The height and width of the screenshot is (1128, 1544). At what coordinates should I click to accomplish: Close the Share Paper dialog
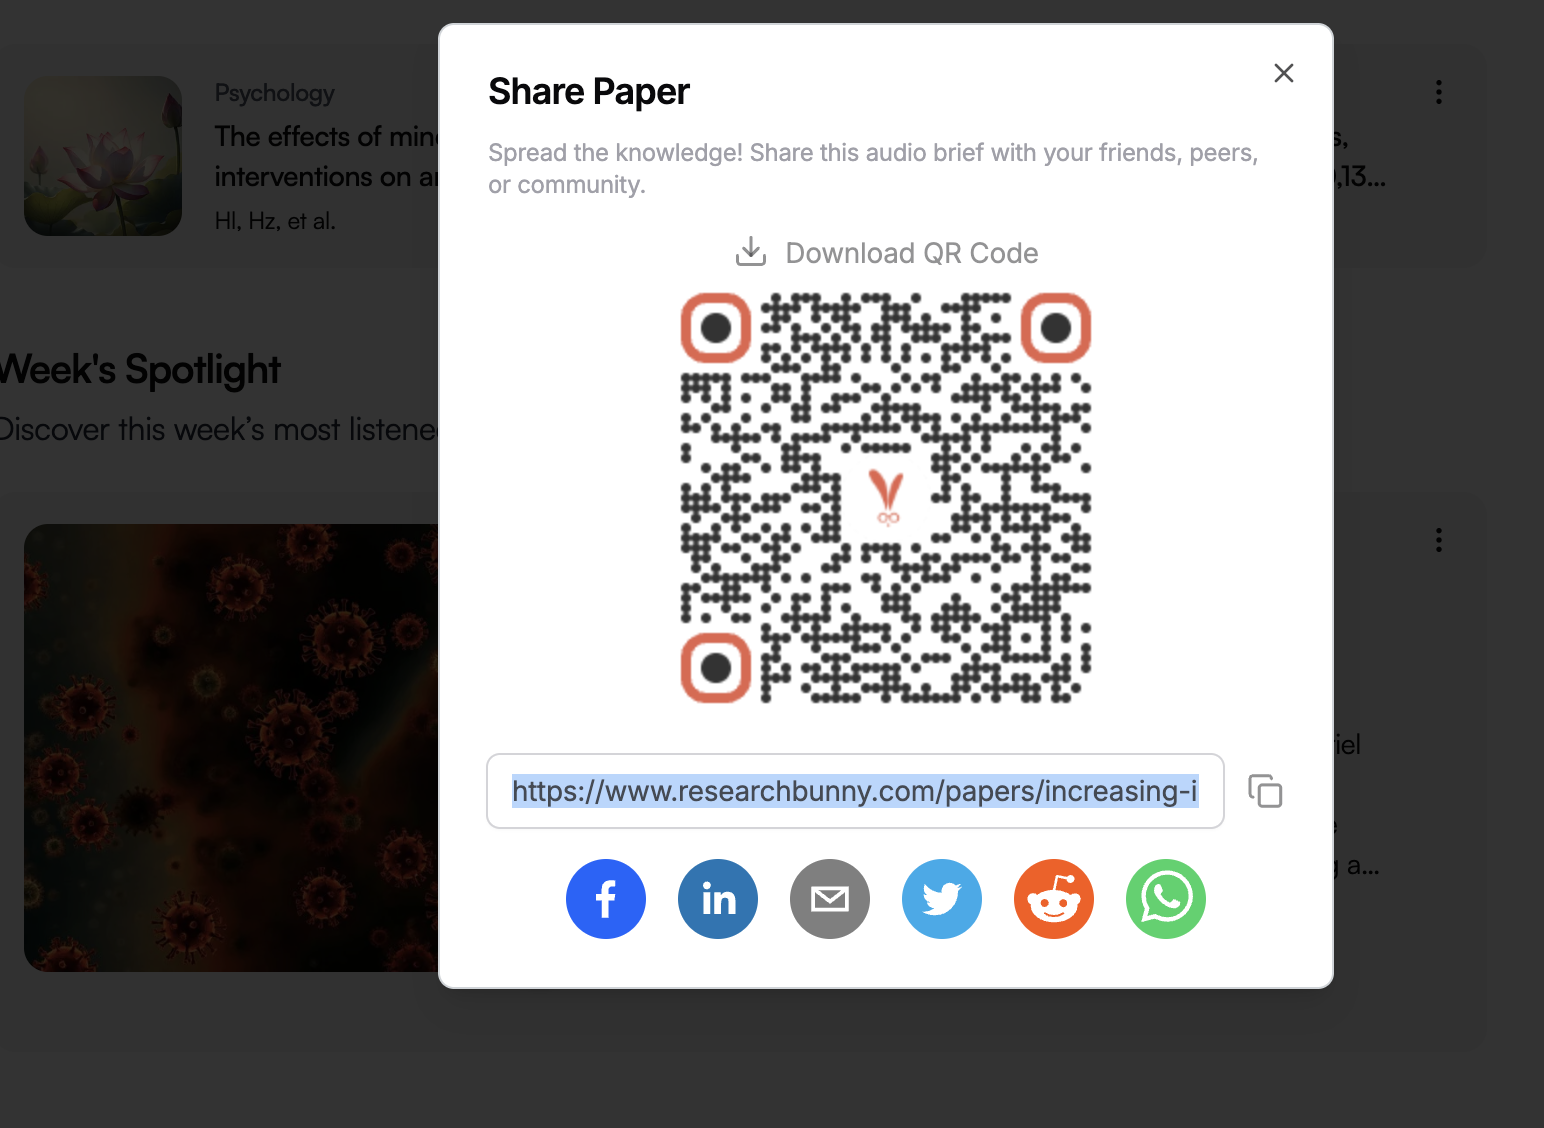1284,73
